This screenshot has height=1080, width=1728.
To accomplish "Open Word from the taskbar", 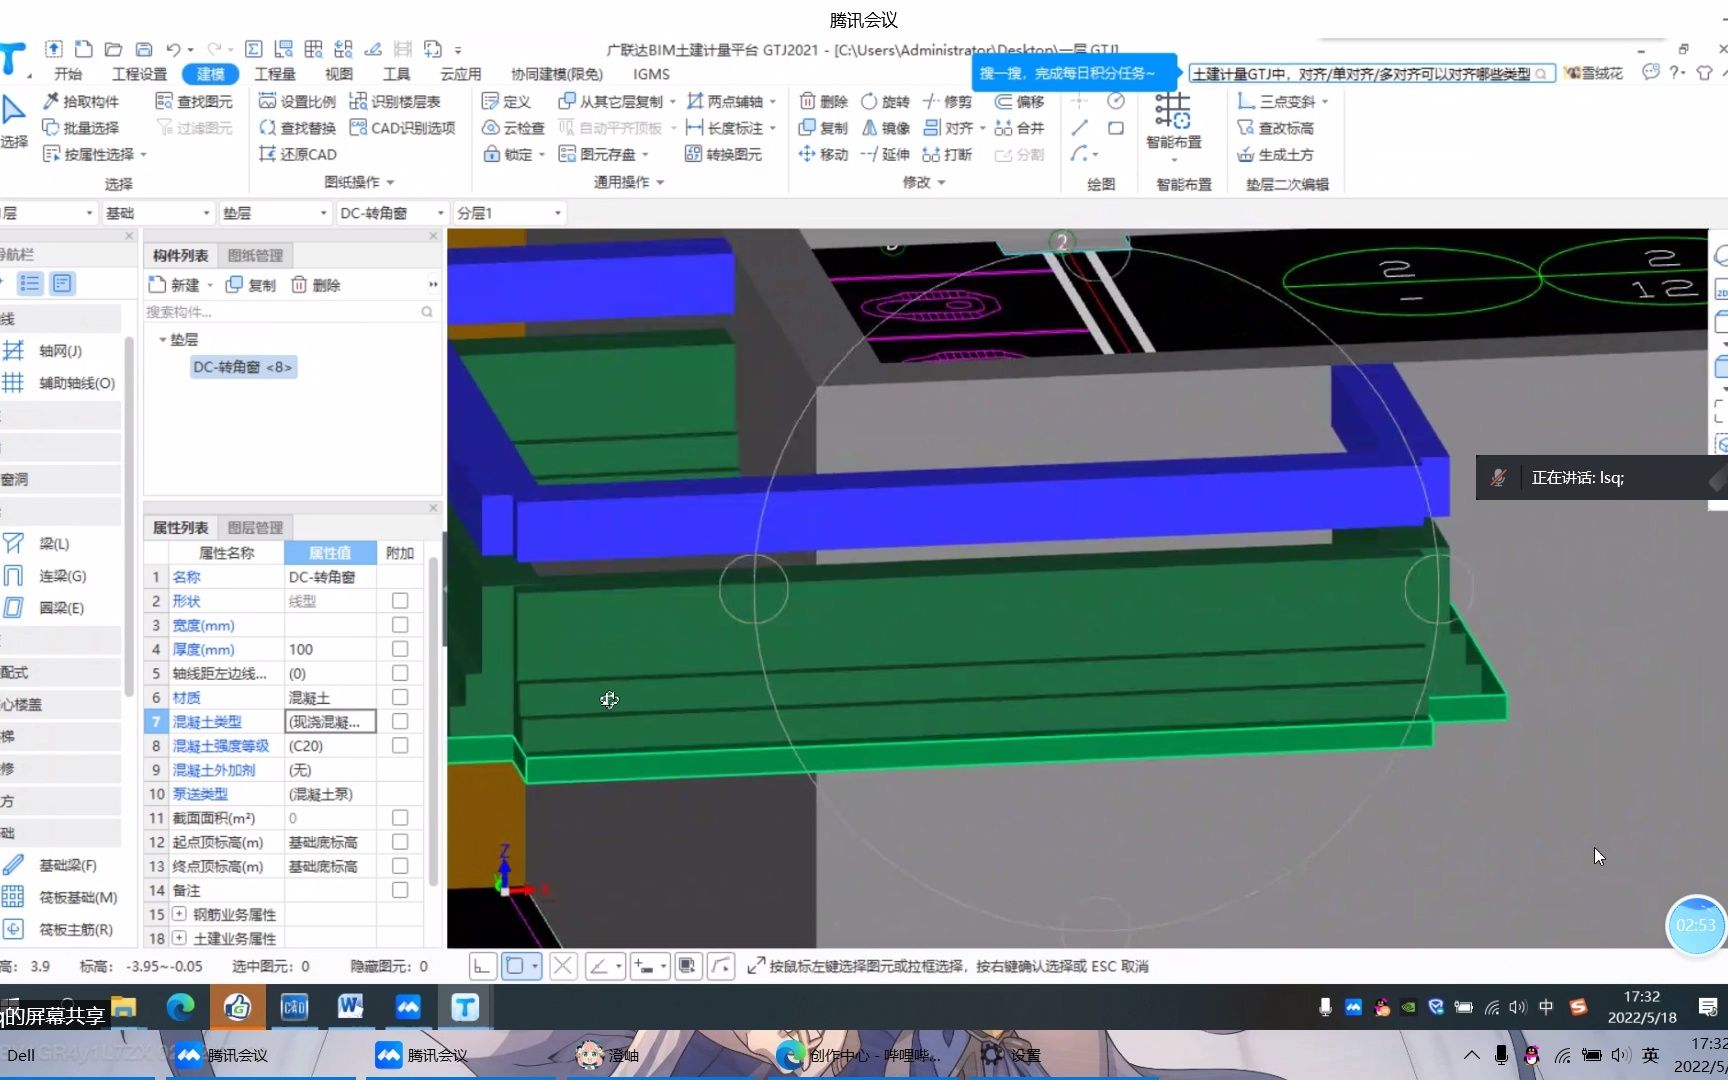I will [350, 1007].
